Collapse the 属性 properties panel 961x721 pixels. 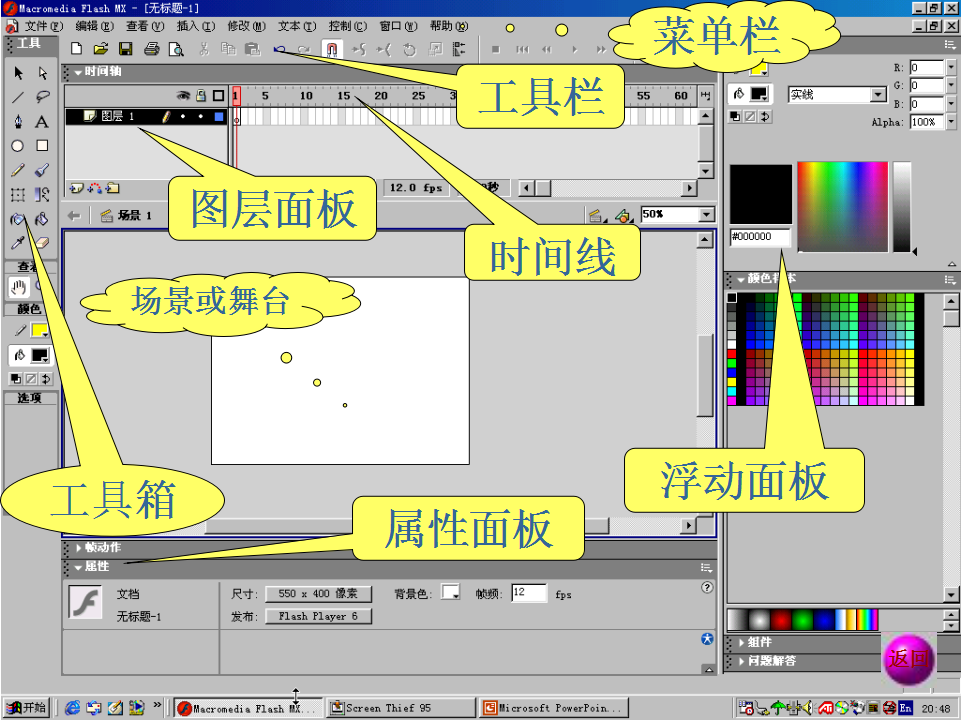tap(78, 567)
